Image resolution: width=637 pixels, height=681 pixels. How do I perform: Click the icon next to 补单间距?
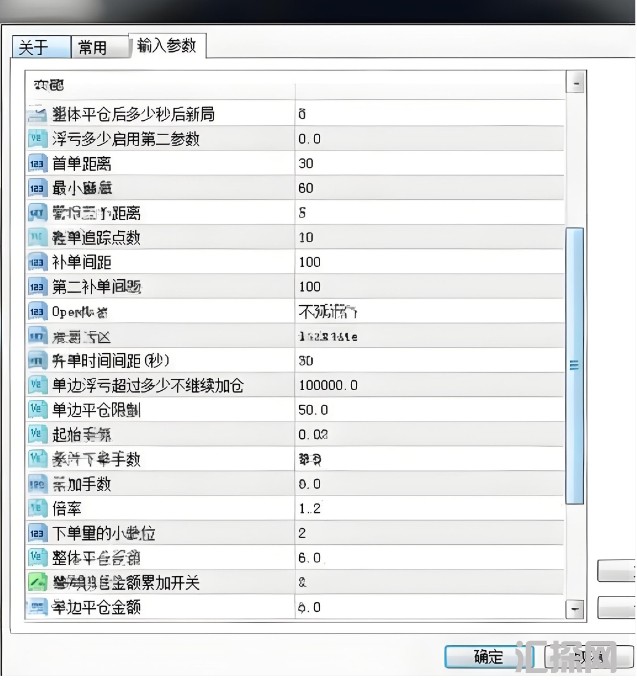(37, 262)
